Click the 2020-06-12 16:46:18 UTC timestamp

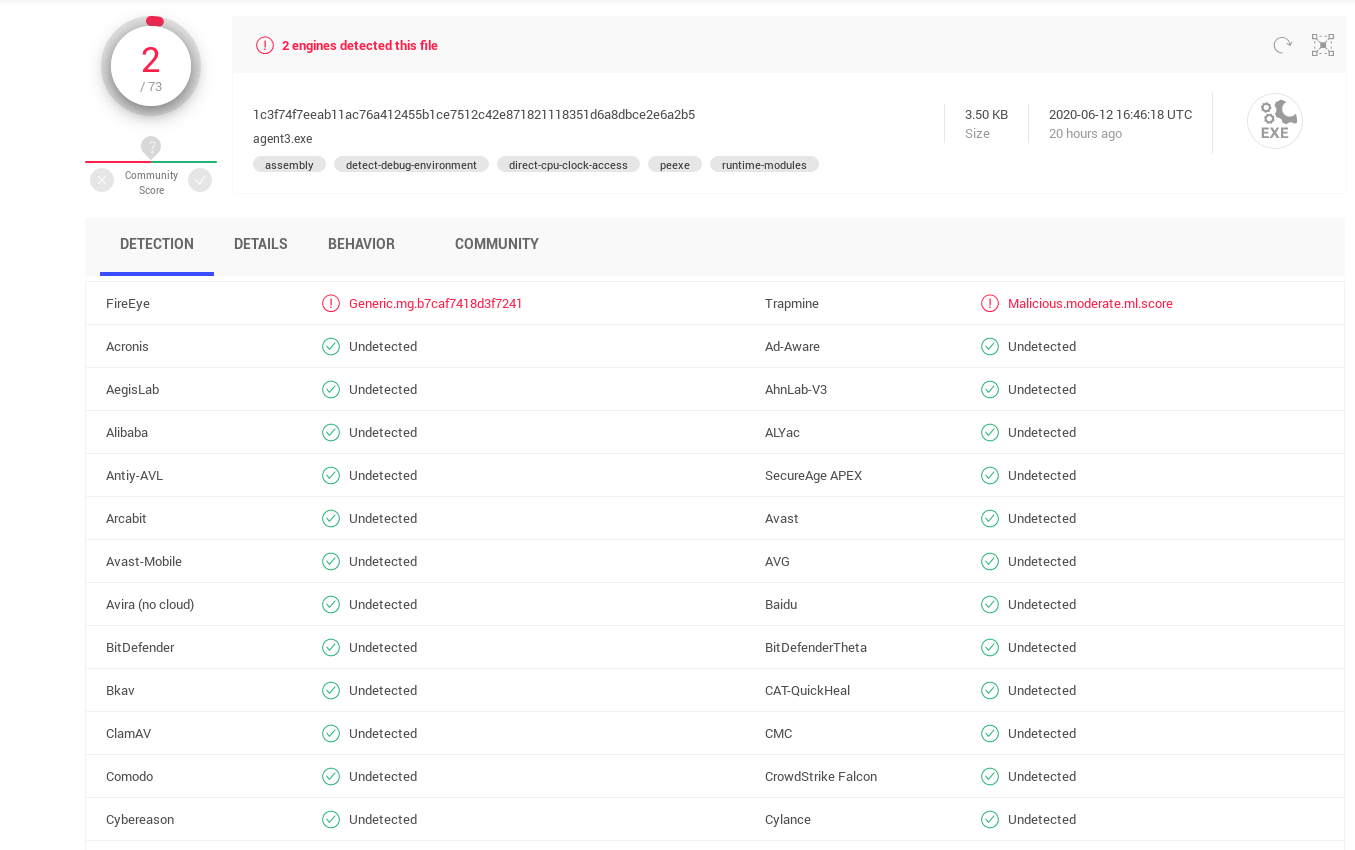(x=1121, y=114)
